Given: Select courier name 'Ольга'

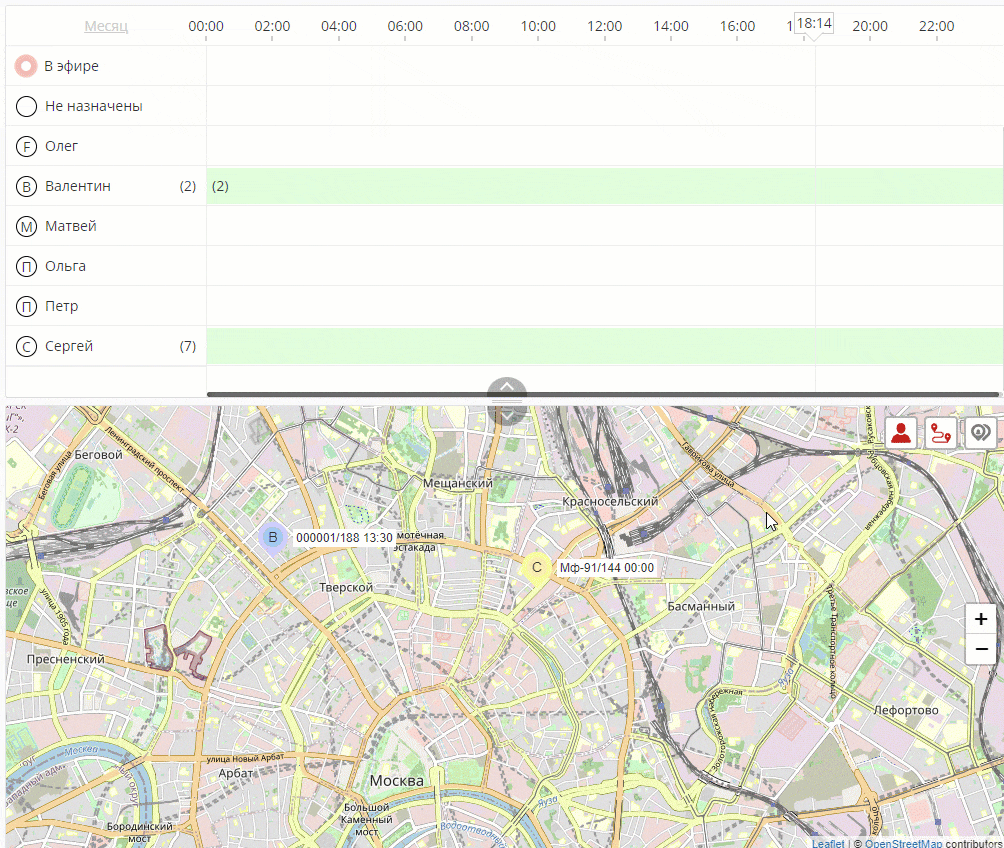Looking at the screenshot, I should point(65,266).
